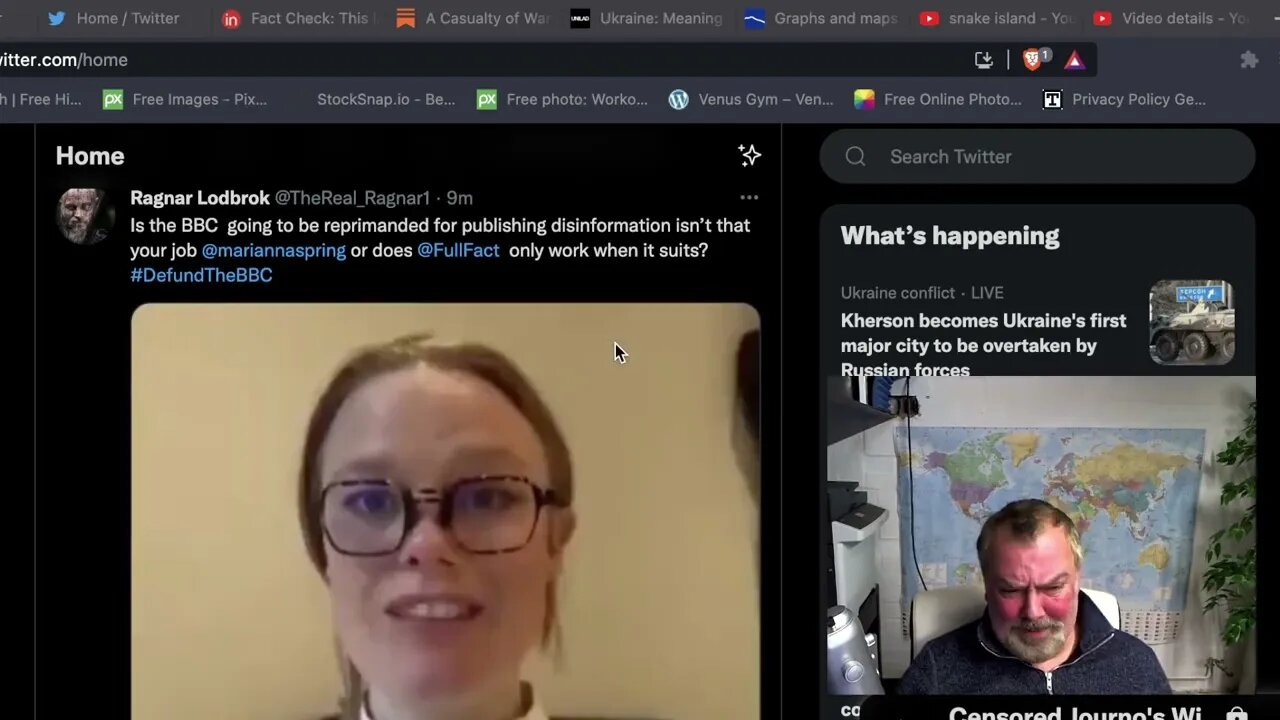Click Ukraine conflict · LIVE label

point(922,293)
